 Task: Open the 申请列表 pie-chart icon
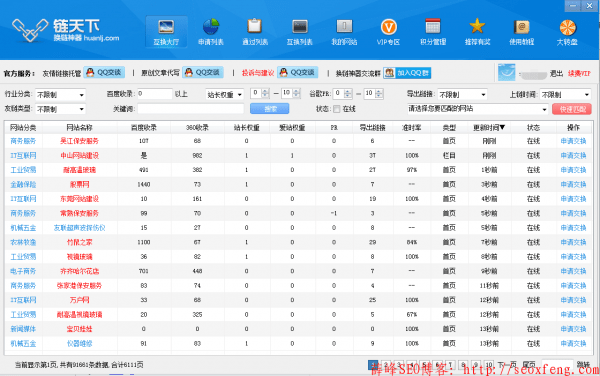[x=210, y=32]
